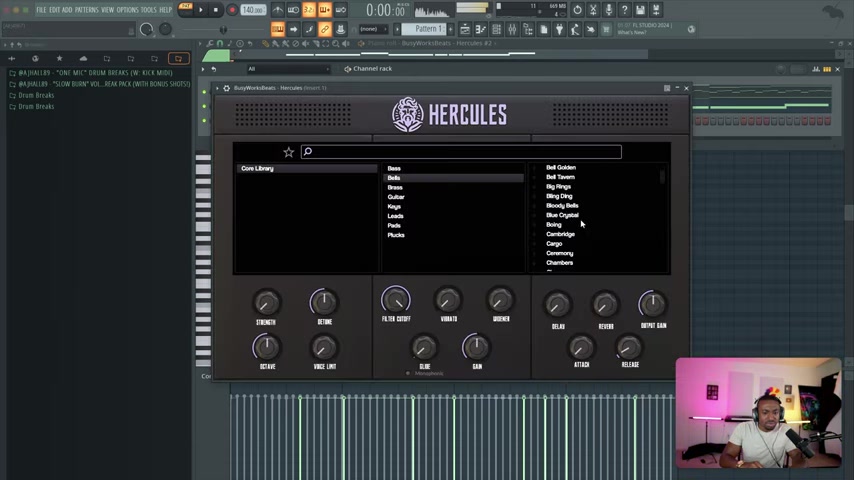Stop playback with the stop button
Screen dimensions: 854x480
pyautogui.click(x=216, y=10)
